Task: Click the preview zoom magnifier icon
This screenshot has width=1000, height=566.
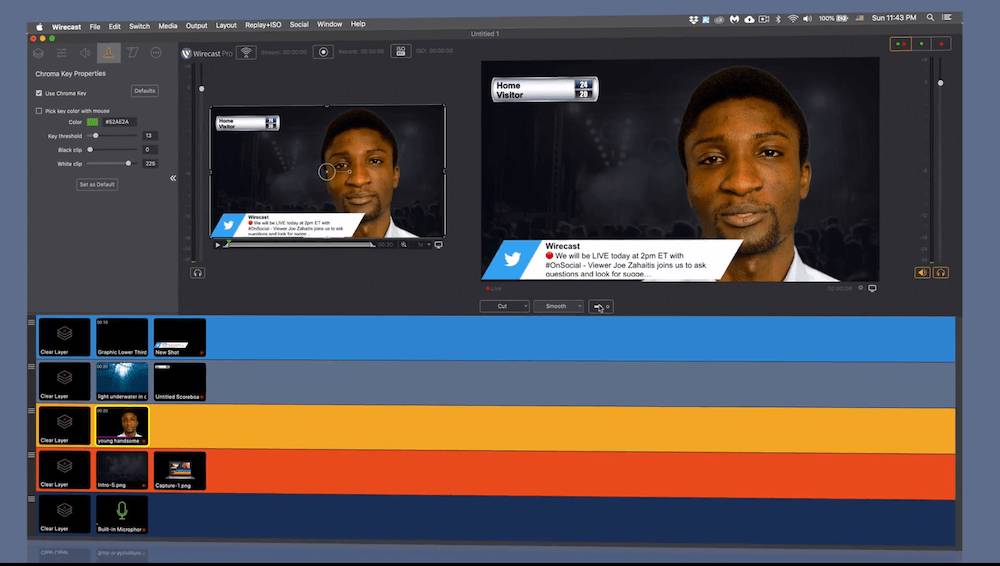Action: pyautogui.click(x=404, y=245)
